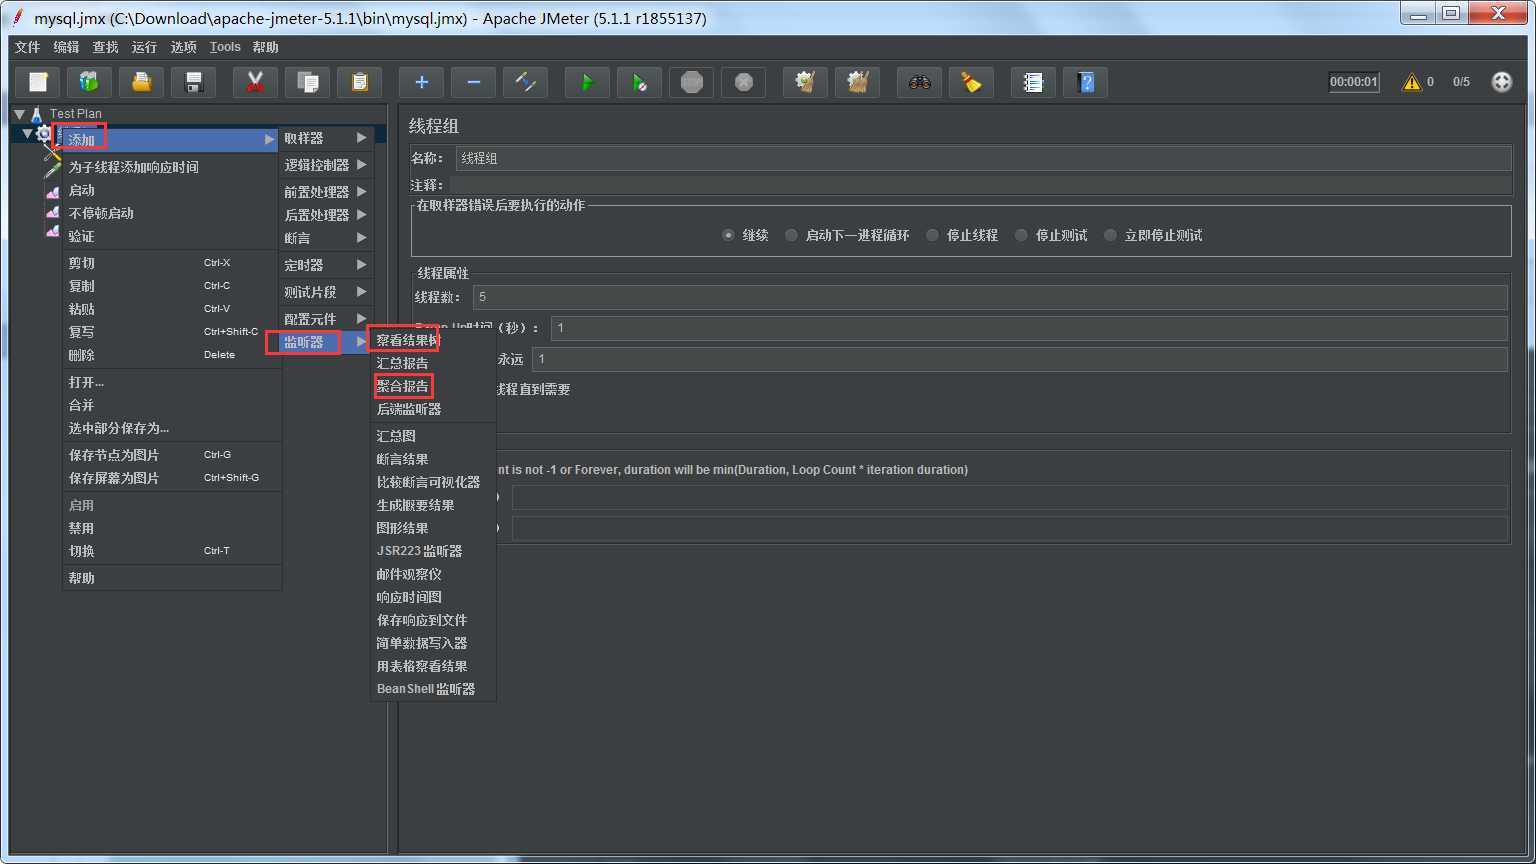This screenshot has width=1536, height=864.
Task: Select the 停止线程 radio button
Action: [x=932, y=235]
